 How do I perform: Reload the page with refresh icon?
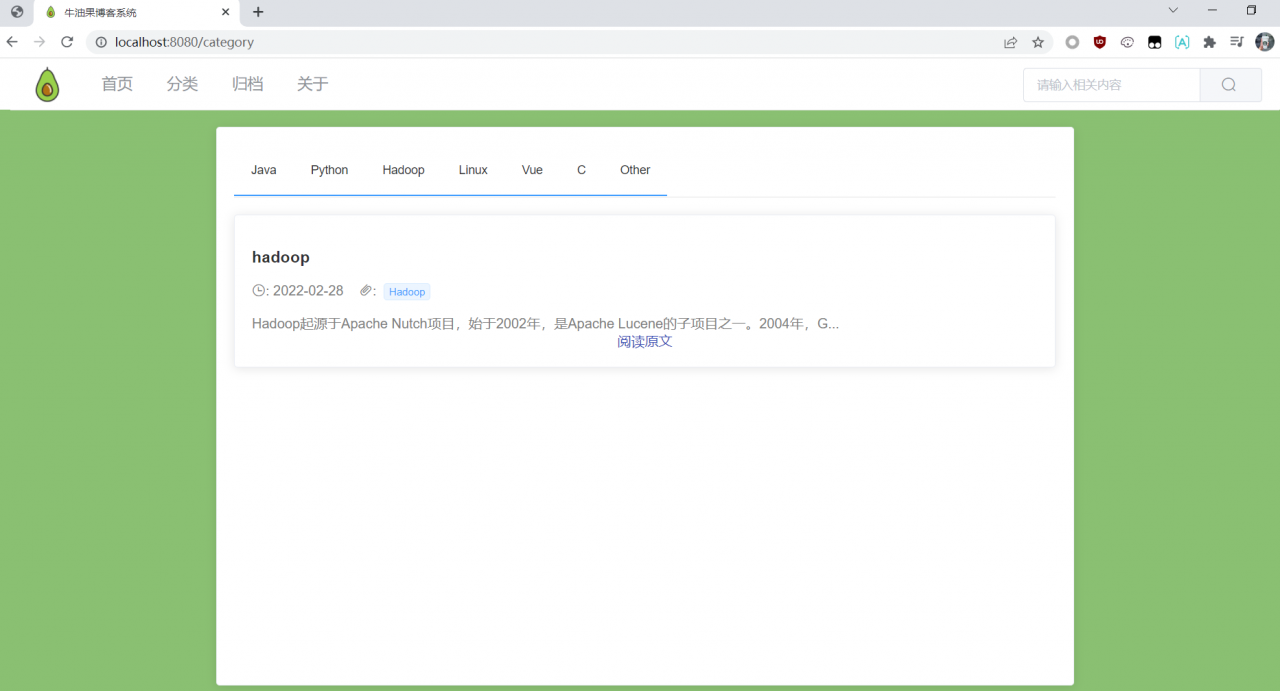tap(67, 42)
